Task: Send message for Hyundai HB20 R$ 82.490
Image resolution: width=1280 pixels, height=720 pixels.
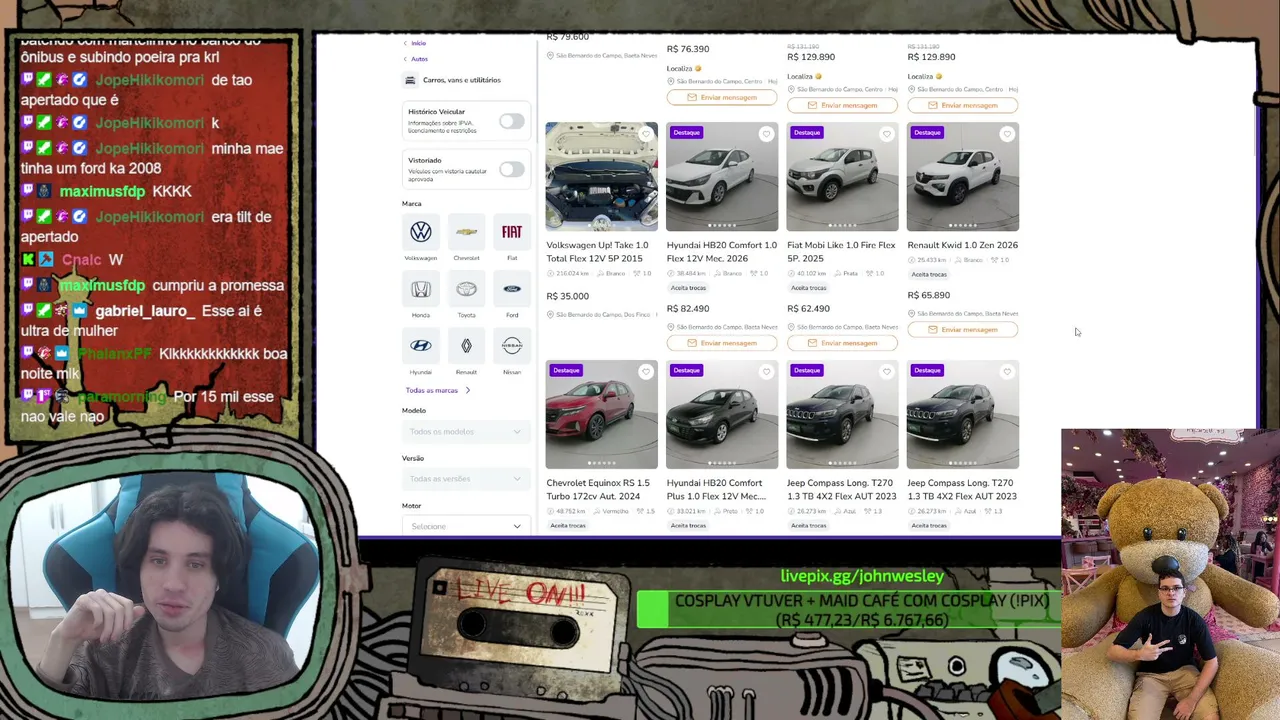Action: point(722,343)
